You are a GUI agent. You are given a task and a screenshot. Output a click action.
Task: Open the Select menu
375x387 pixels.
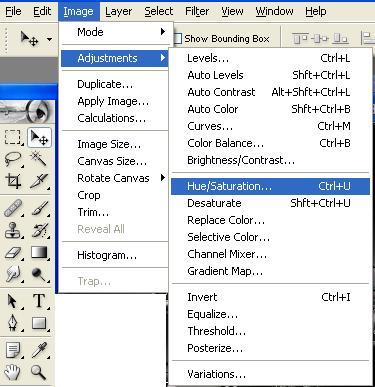coord(159,11)
